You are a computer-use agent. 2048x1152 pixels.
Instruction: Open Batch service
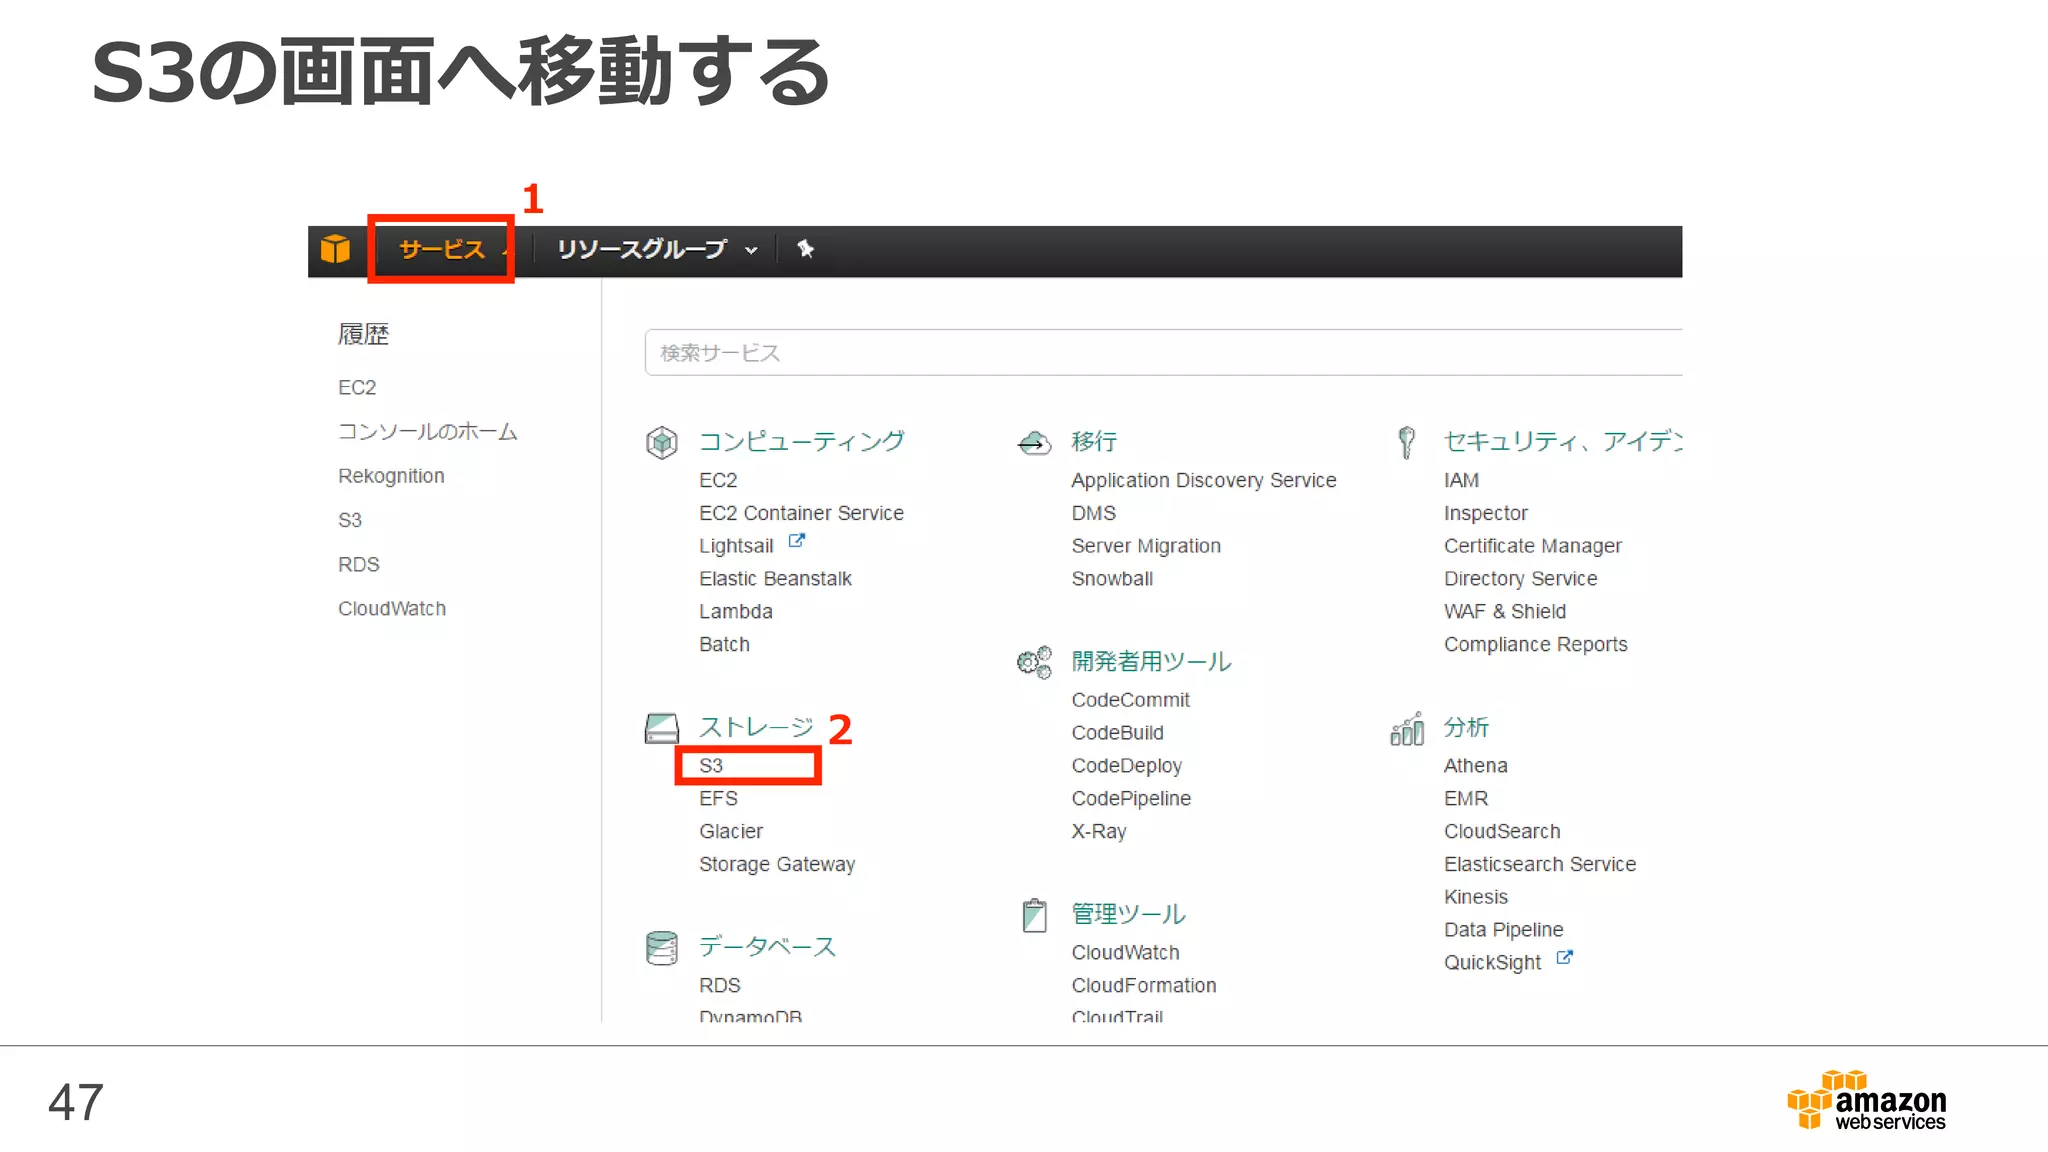click(x=724, y=645)
